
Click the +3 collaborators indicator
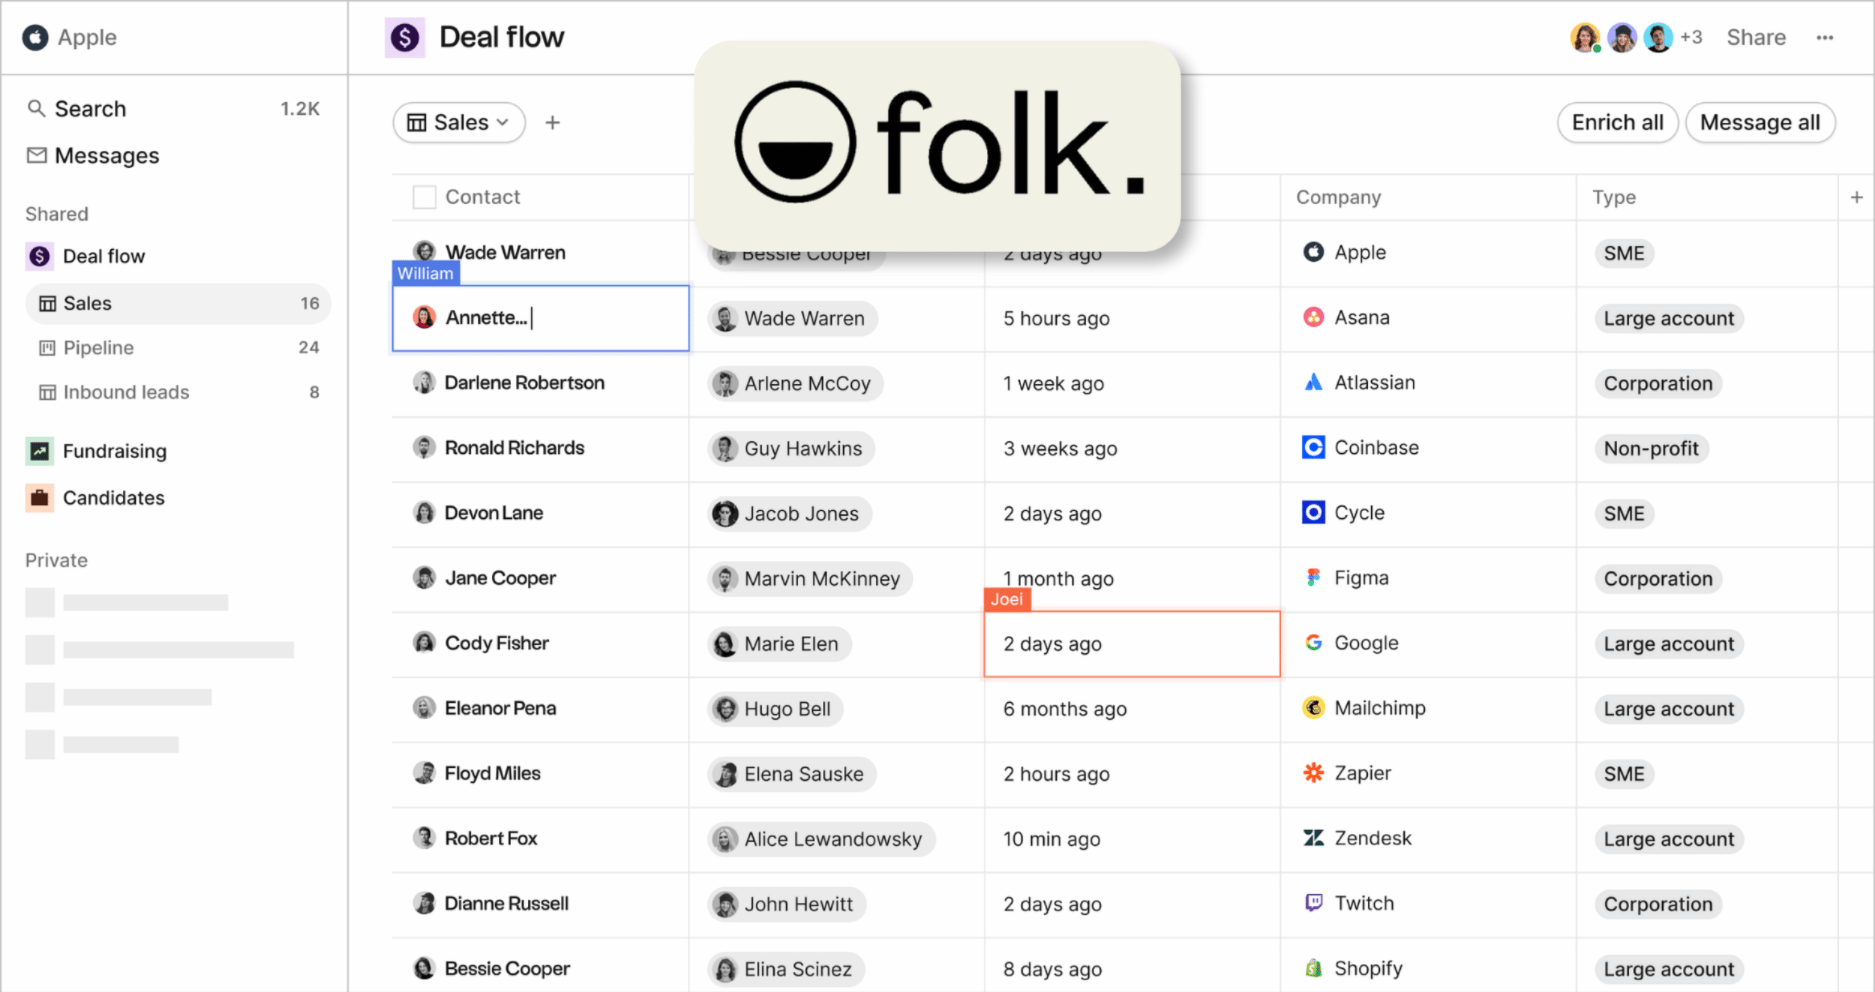1691,38
